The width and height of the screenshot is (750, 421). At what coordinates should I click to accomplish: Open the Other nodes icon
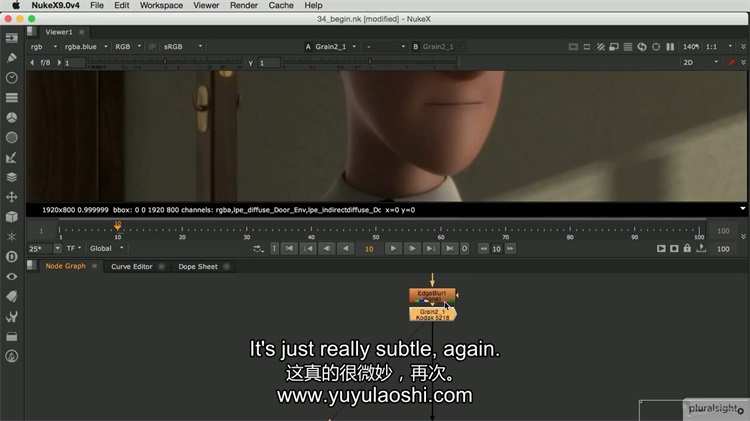[11, 336]
